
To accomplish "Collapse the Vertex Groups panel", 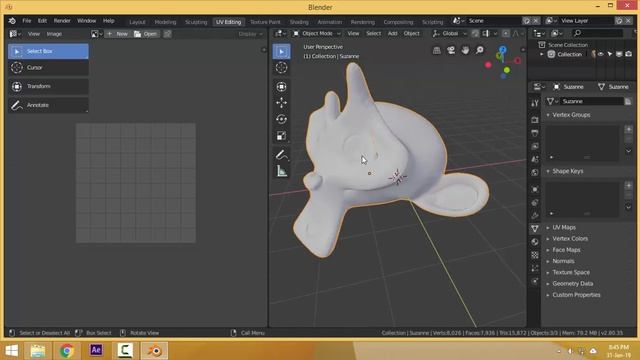I will (548, 115).
